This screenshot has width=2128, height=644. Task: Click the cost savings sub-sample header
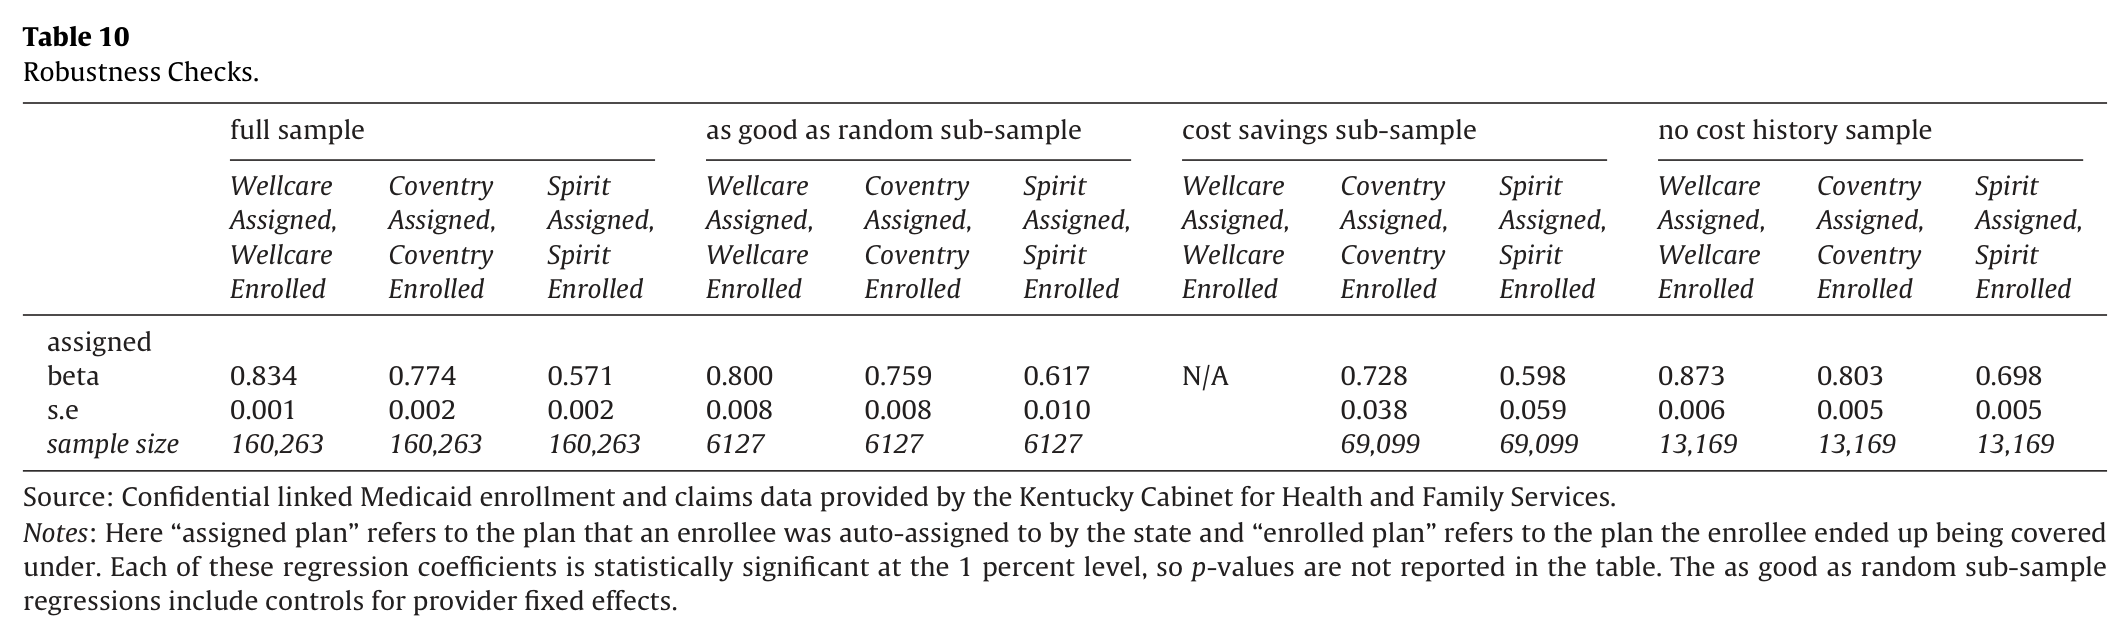point(1328,130)
